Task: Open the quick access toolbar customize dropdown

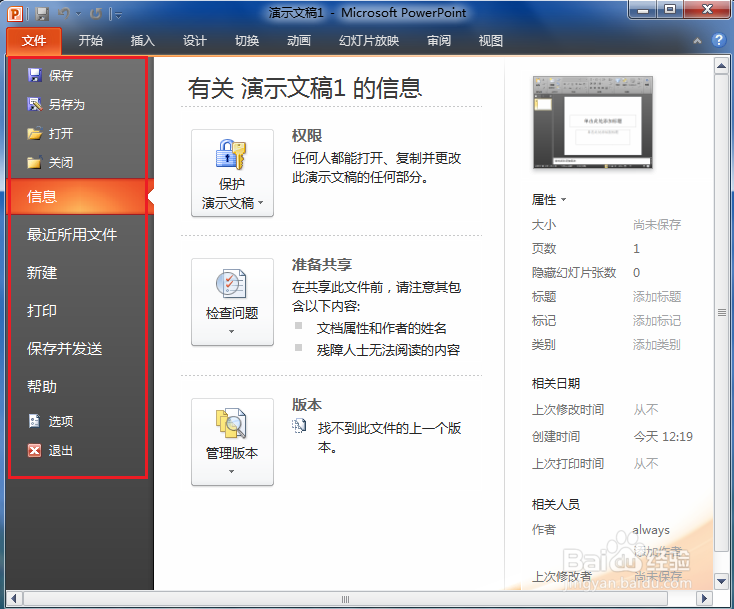Action: click(117, 15)
